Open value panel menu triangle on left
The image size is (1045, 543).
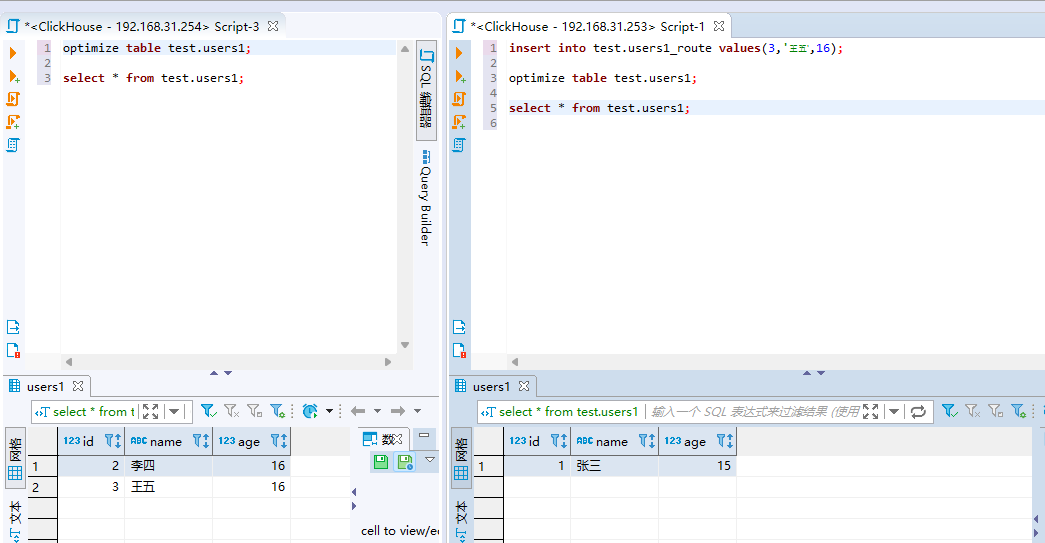430,459
